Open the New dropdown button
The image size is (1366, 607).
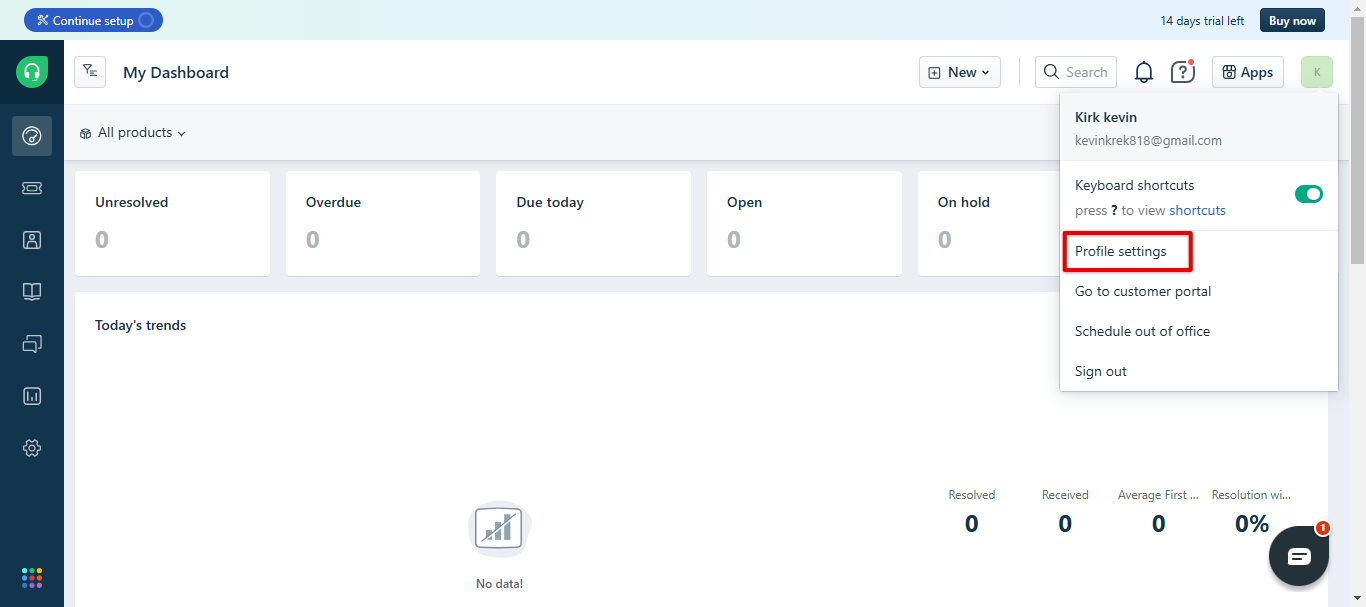(x=960, y=72)
